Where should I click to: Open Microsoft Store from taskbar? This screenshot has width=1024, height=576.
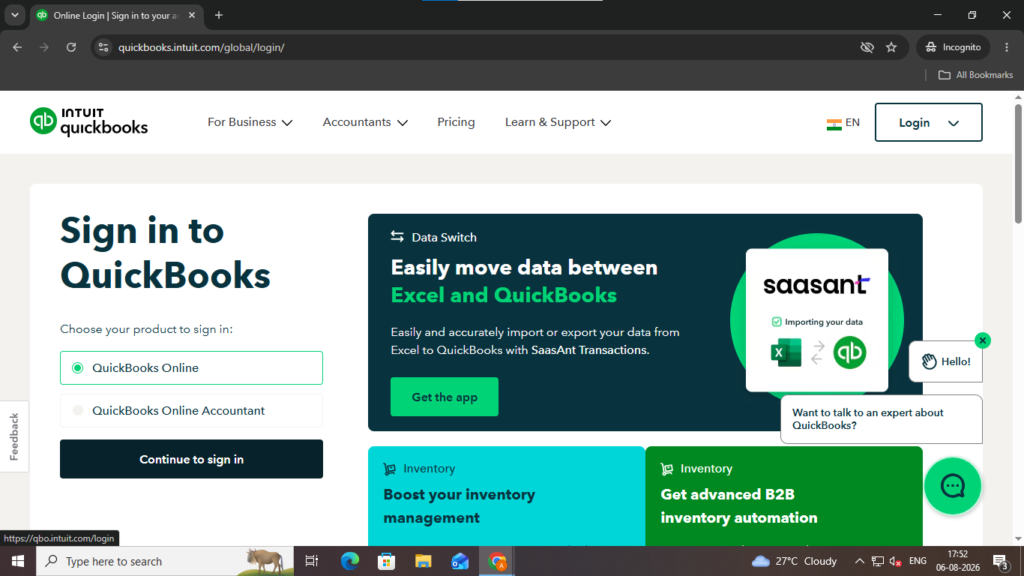pyautogui.click(x=386, y=561)
